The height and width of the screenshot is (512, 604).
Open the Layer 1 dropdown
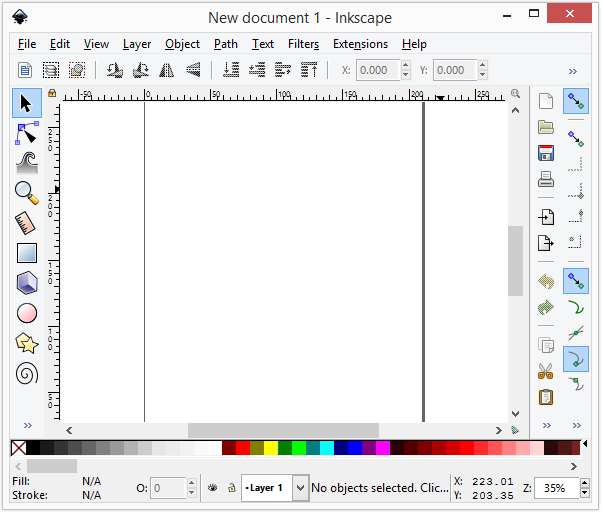click(x=300, y=488)
